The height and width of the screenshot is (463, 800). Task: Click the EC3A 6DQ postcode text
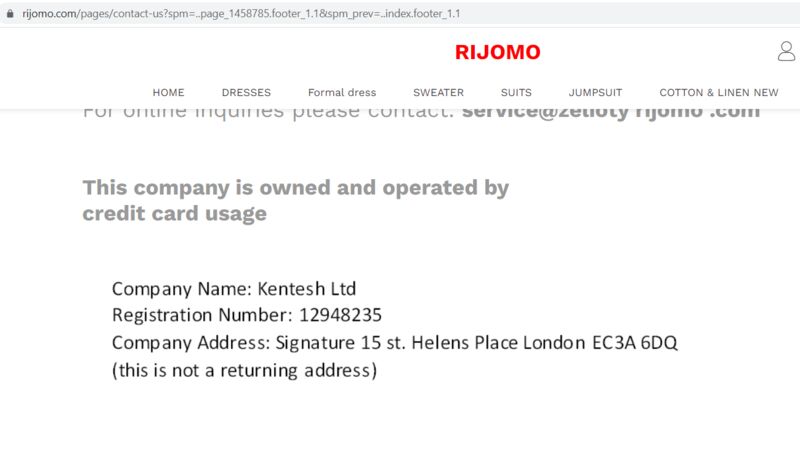(x=635, y=343)
